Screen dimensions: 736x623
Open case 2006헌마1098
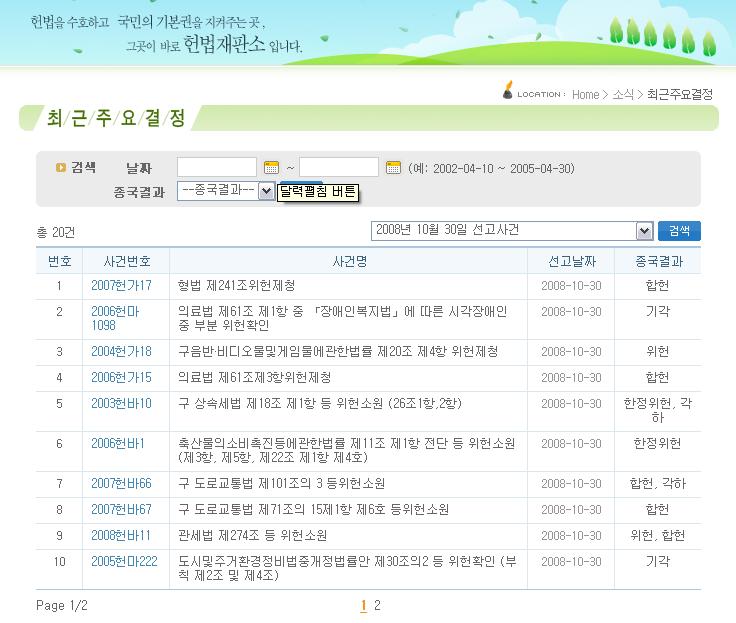(115, 318)
